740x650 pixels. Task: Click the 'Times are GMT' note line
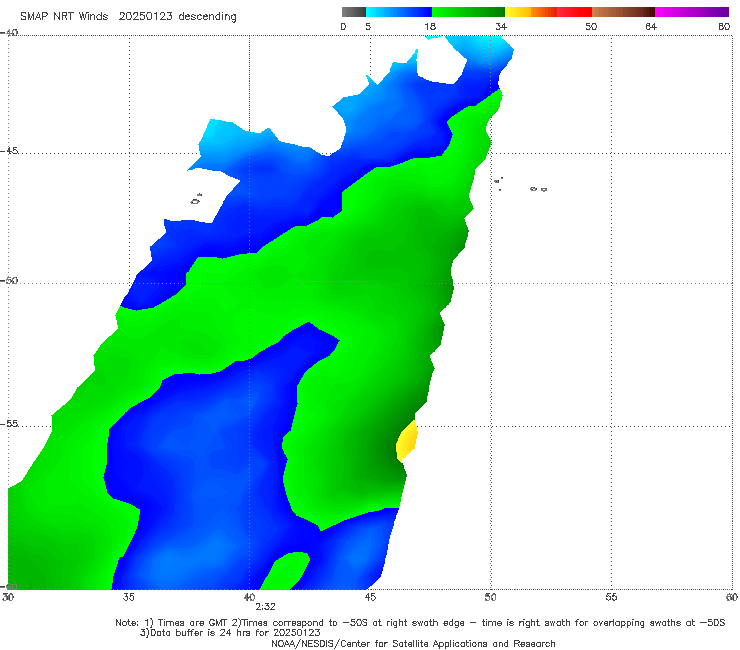tap(420, 623)
